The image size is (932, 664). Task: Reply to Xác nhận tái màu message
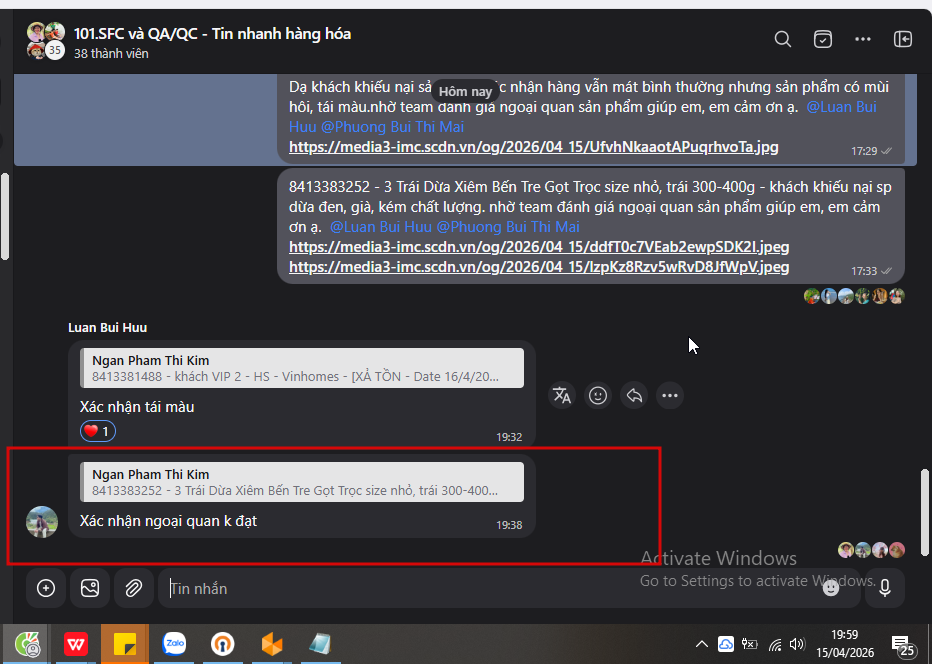pos(634,395)
